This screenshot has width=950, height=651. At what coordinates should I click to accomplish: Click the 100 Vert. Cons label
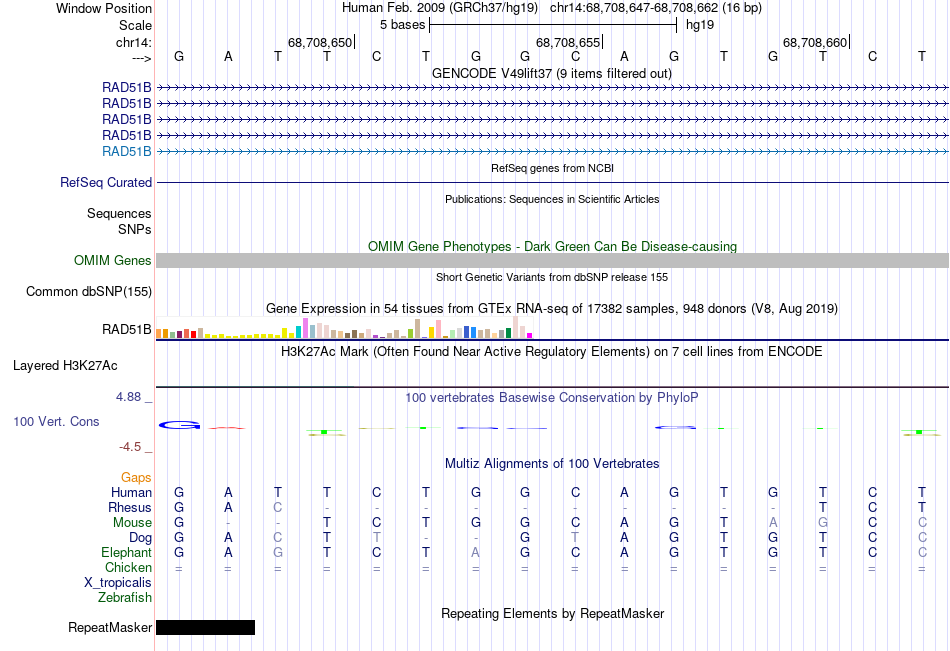tap(56, 421)
